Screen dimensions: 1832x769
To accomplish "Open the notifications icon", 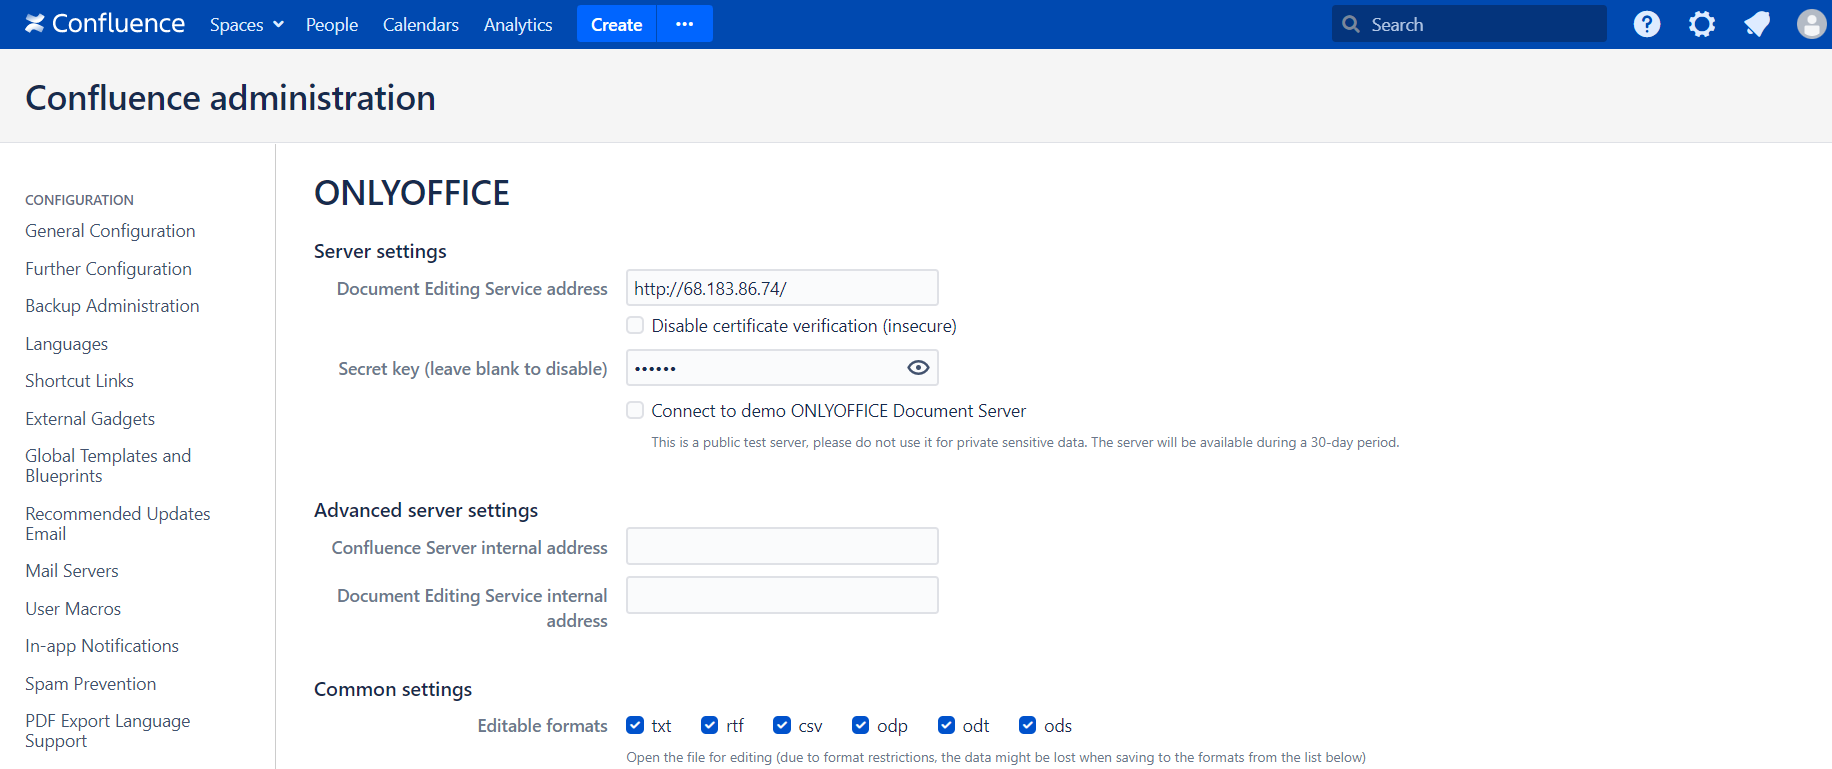I will [1757, 24].
